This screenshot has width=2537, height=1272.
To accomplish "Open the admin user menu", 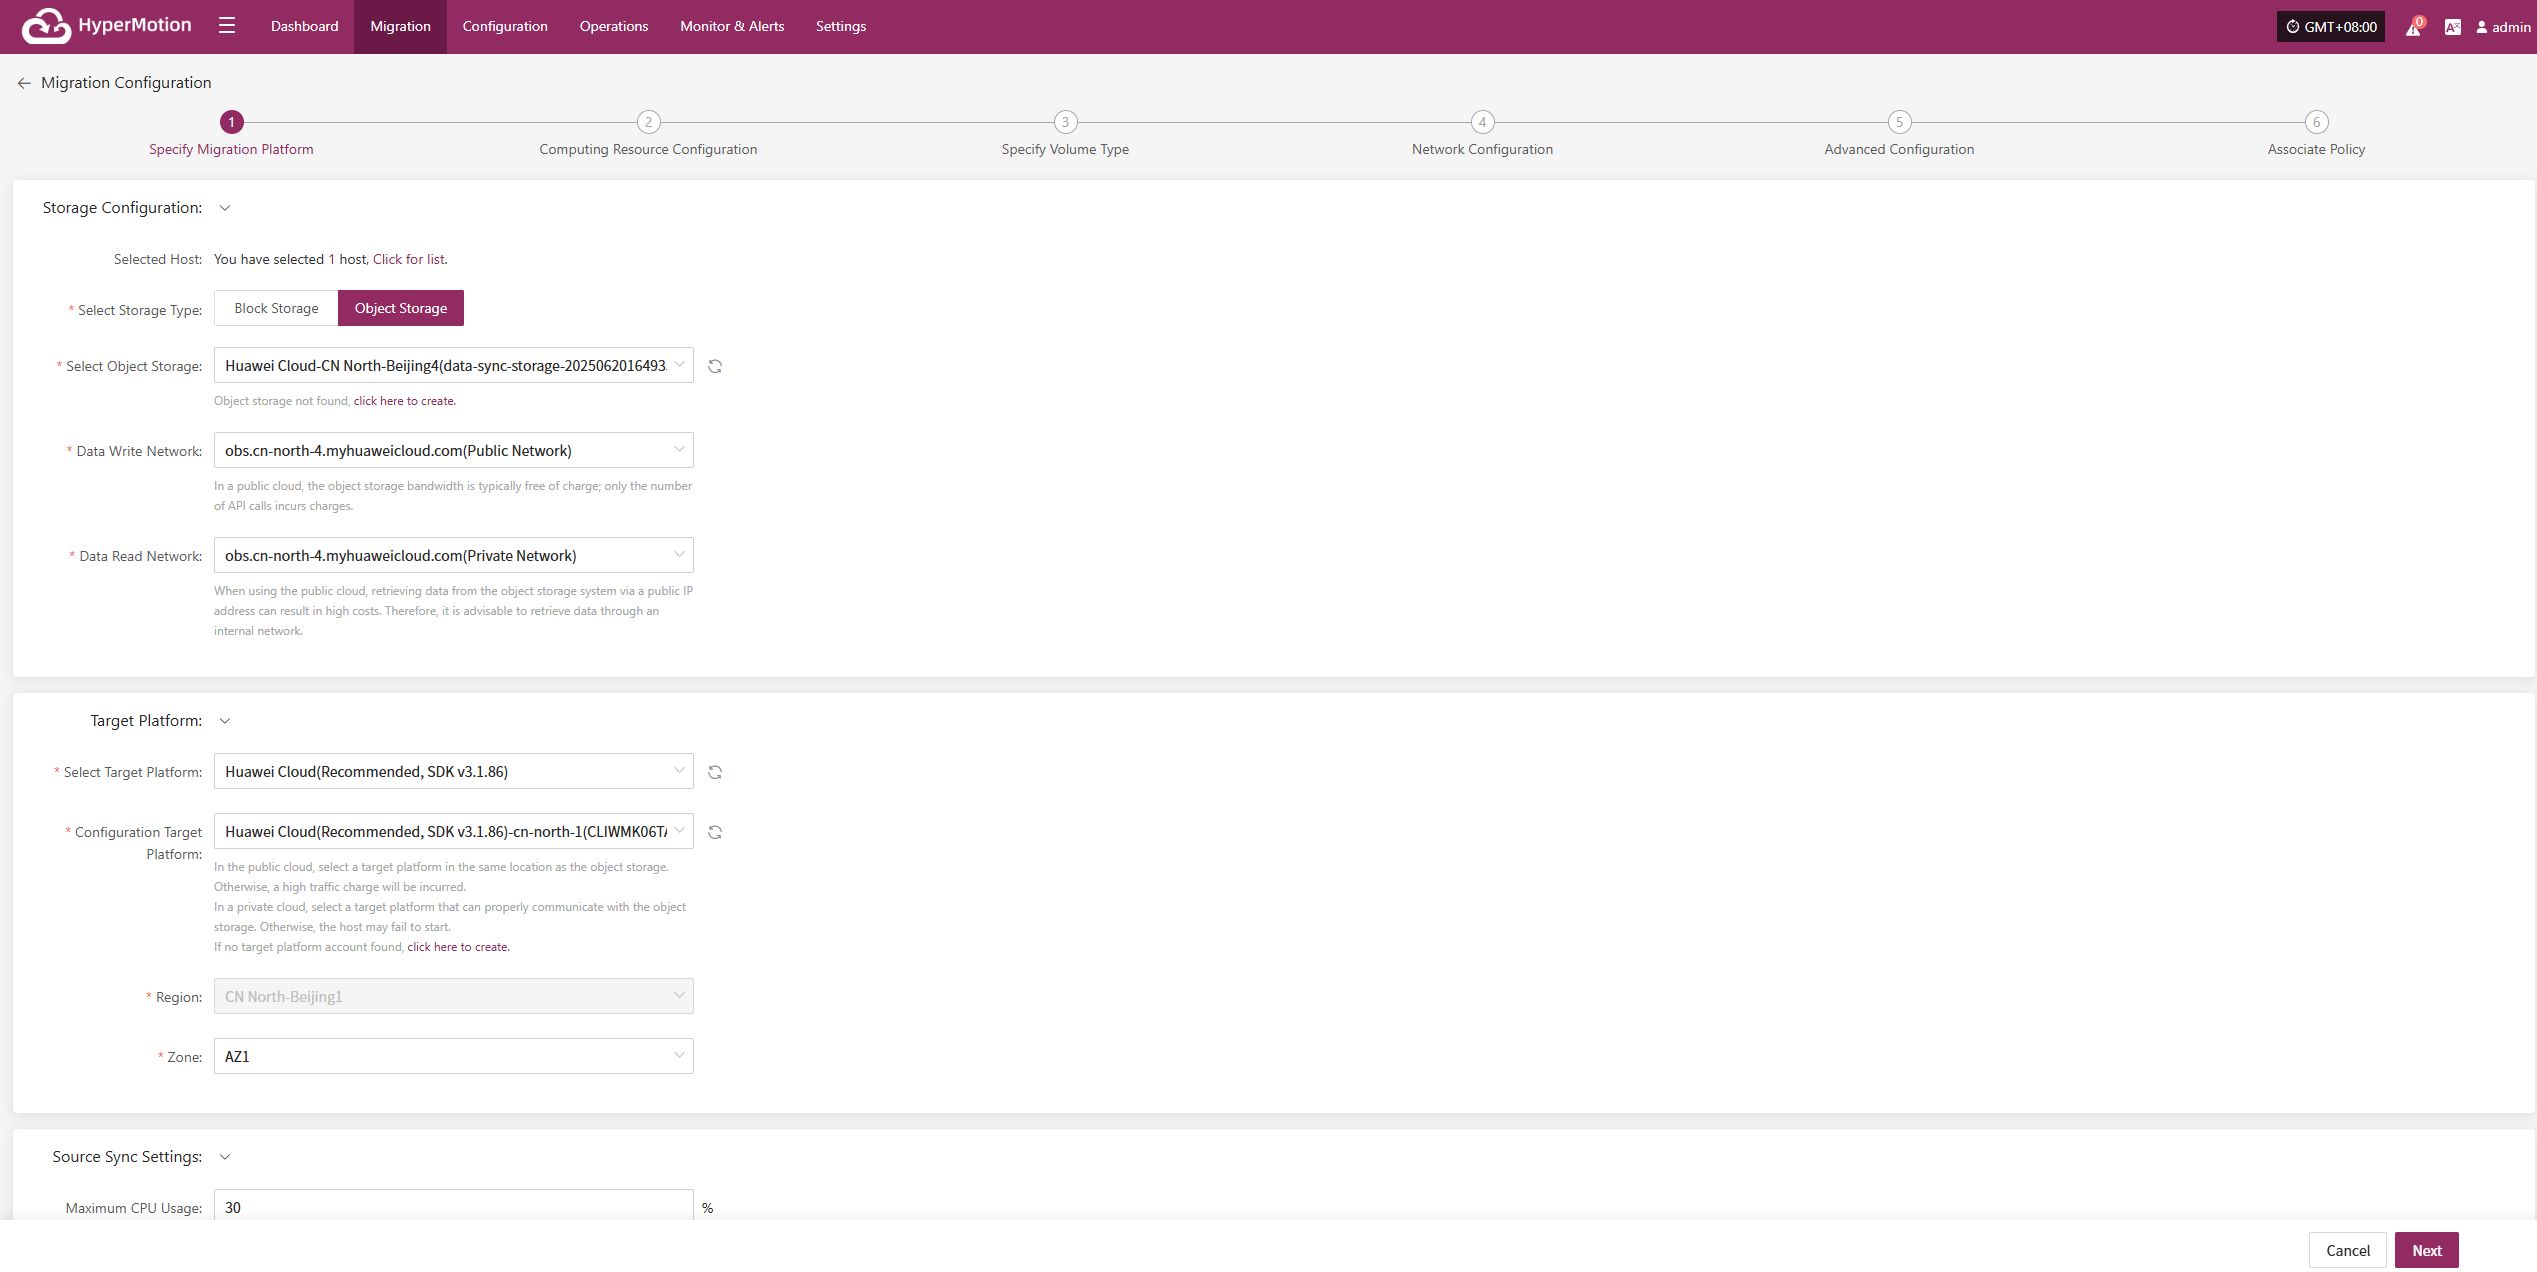I will pos(2503,27).
